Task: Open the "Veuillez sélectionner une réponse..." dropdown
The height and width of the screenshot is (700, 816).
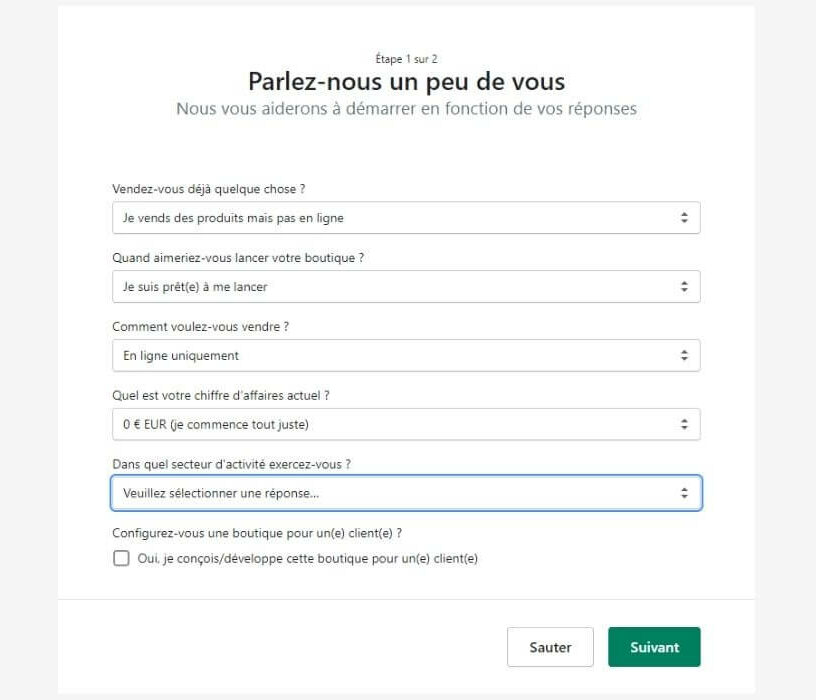Action: pos(406,493)
